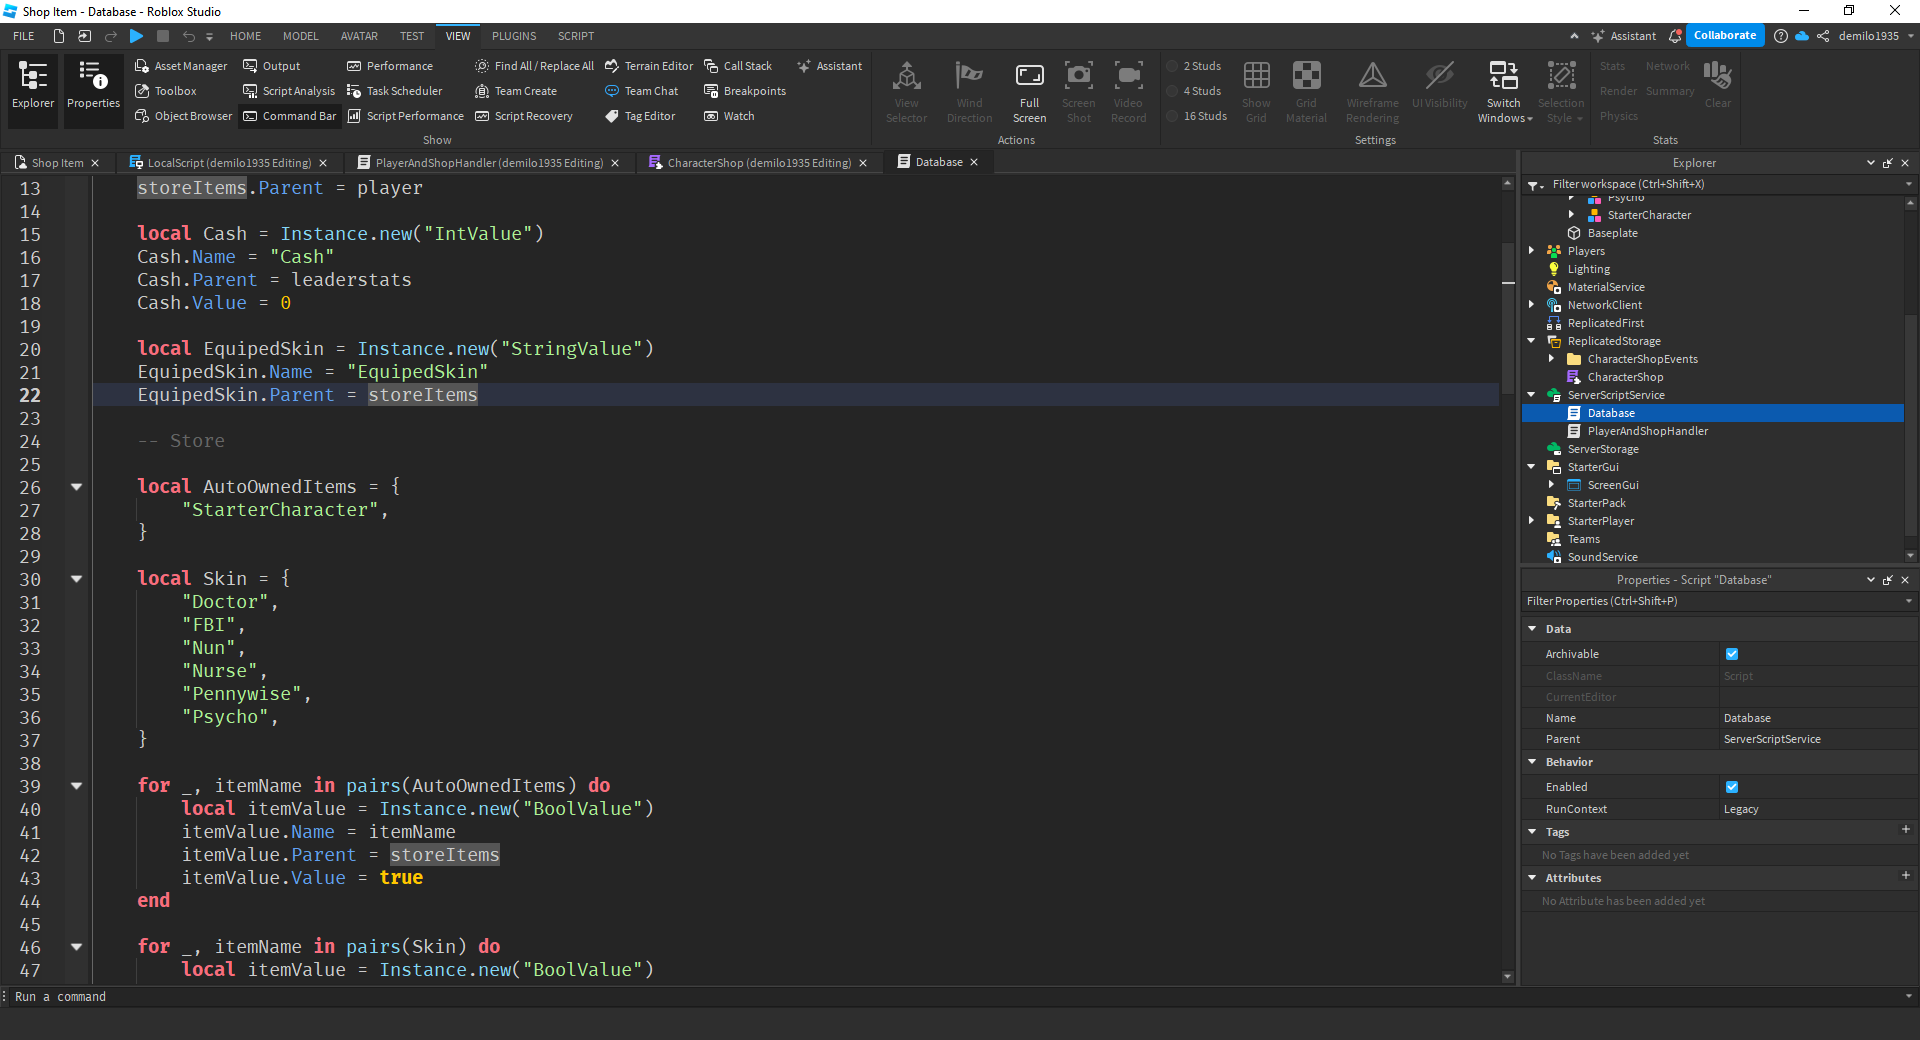Toggle Wireframe Rendering mode
Image resolution: width=1920 pixels, height=1040 pixels.
(1371, 90)
